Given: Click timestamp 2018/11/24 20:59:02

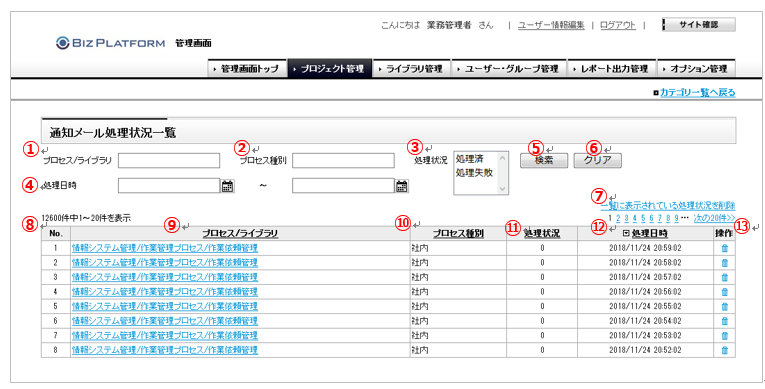Looking at the screenshot, I should click(645, 248).
